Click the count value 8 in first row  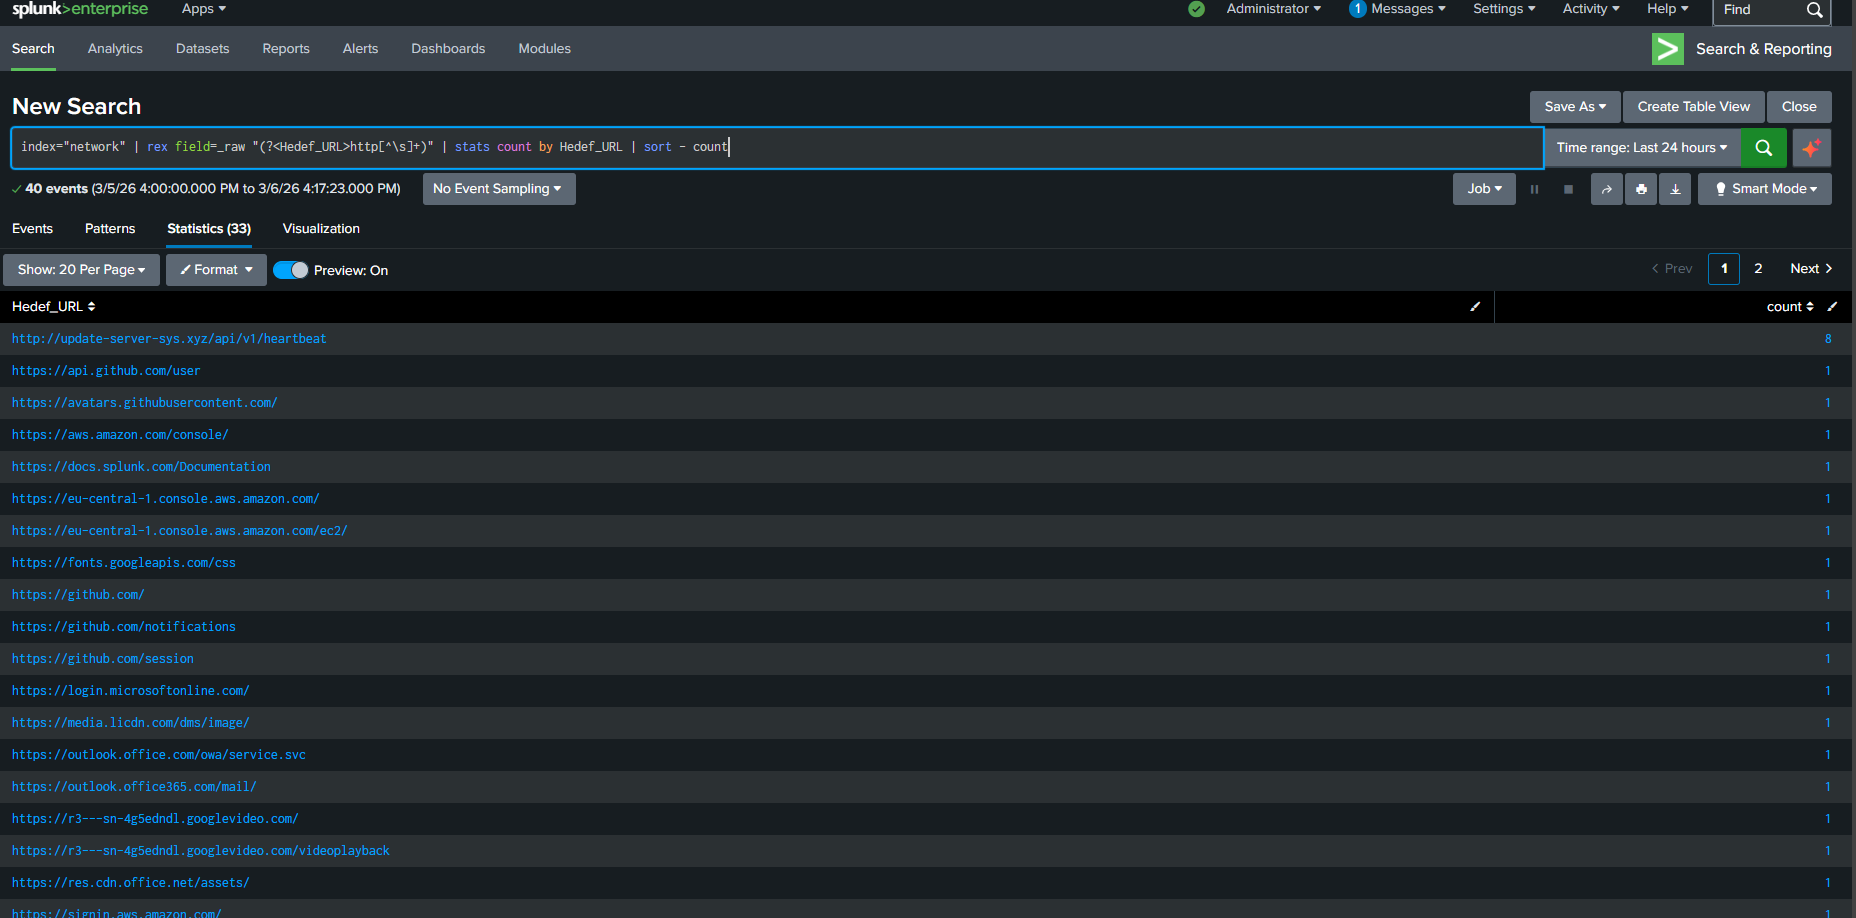click(1828, 339)
